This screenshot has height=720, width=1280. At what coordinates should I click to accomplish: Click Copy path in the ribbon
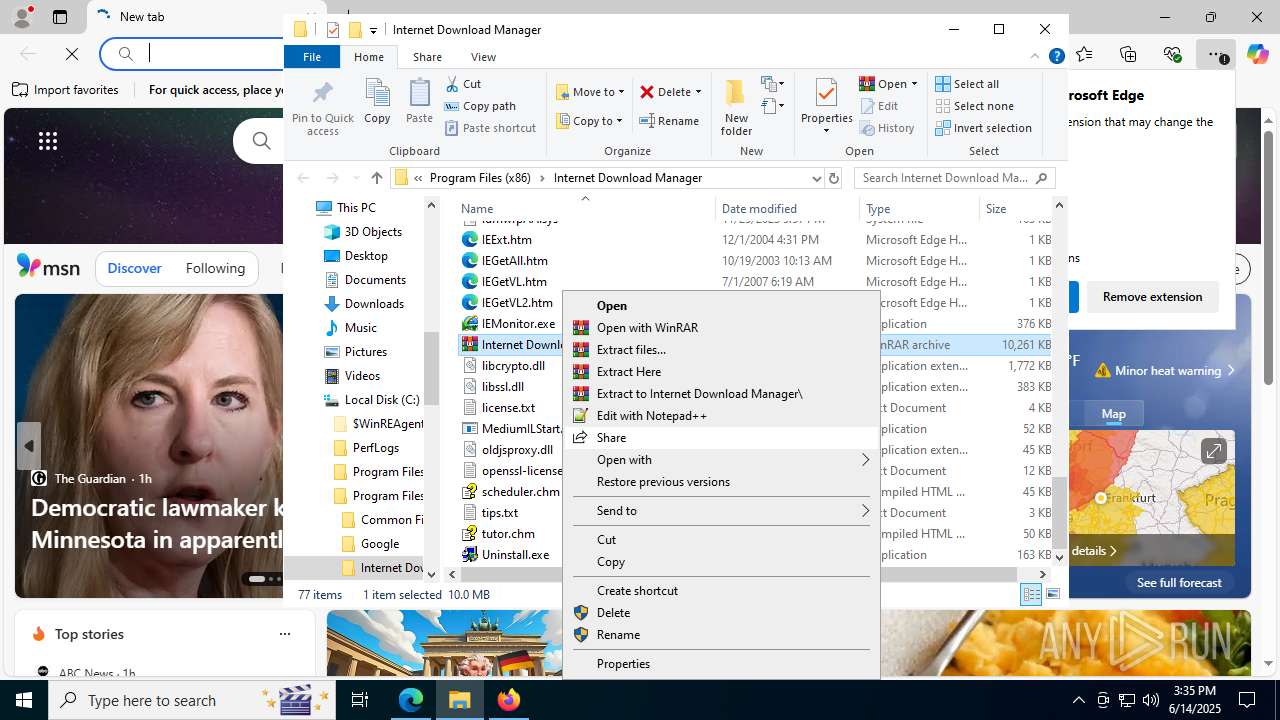[480, 106]
